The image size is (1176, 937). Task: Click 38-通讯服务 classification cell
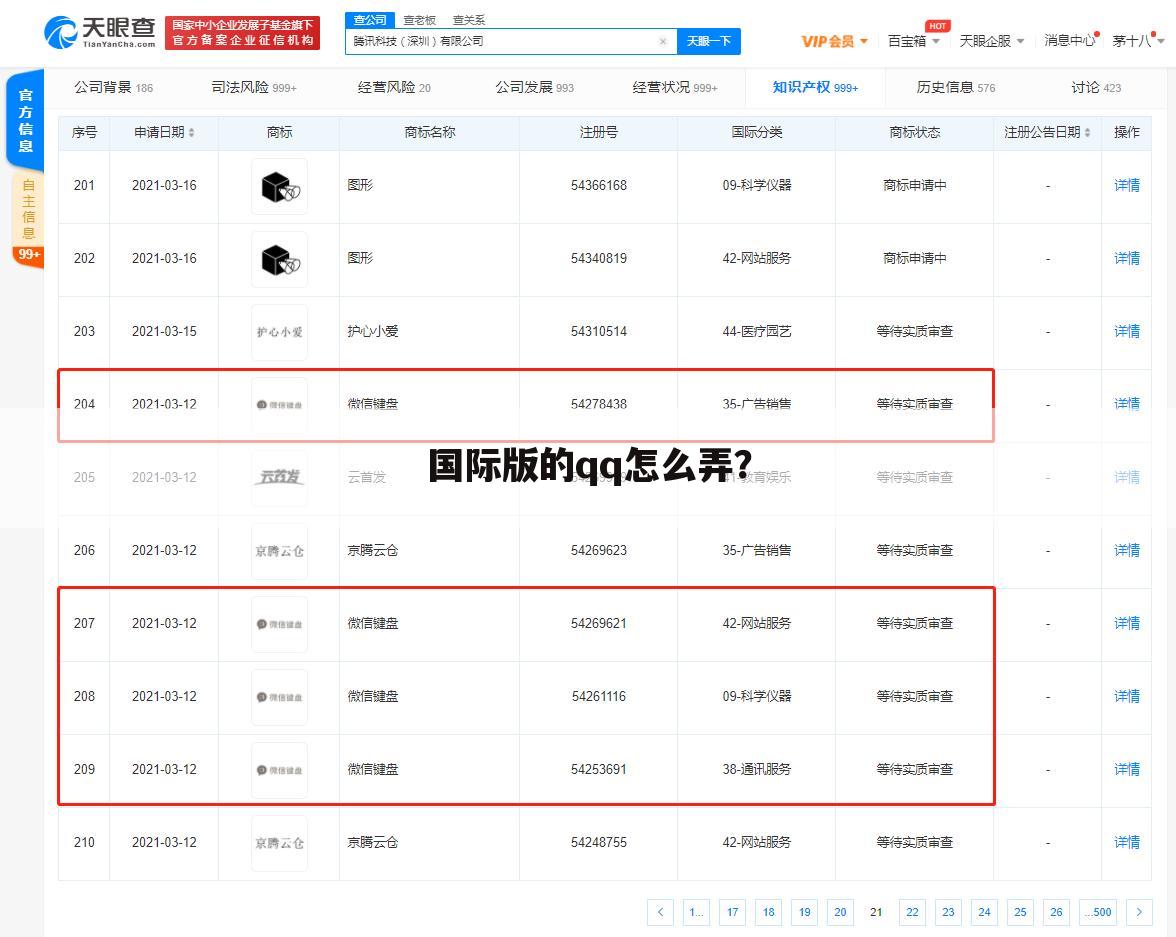tap(756, 769)
